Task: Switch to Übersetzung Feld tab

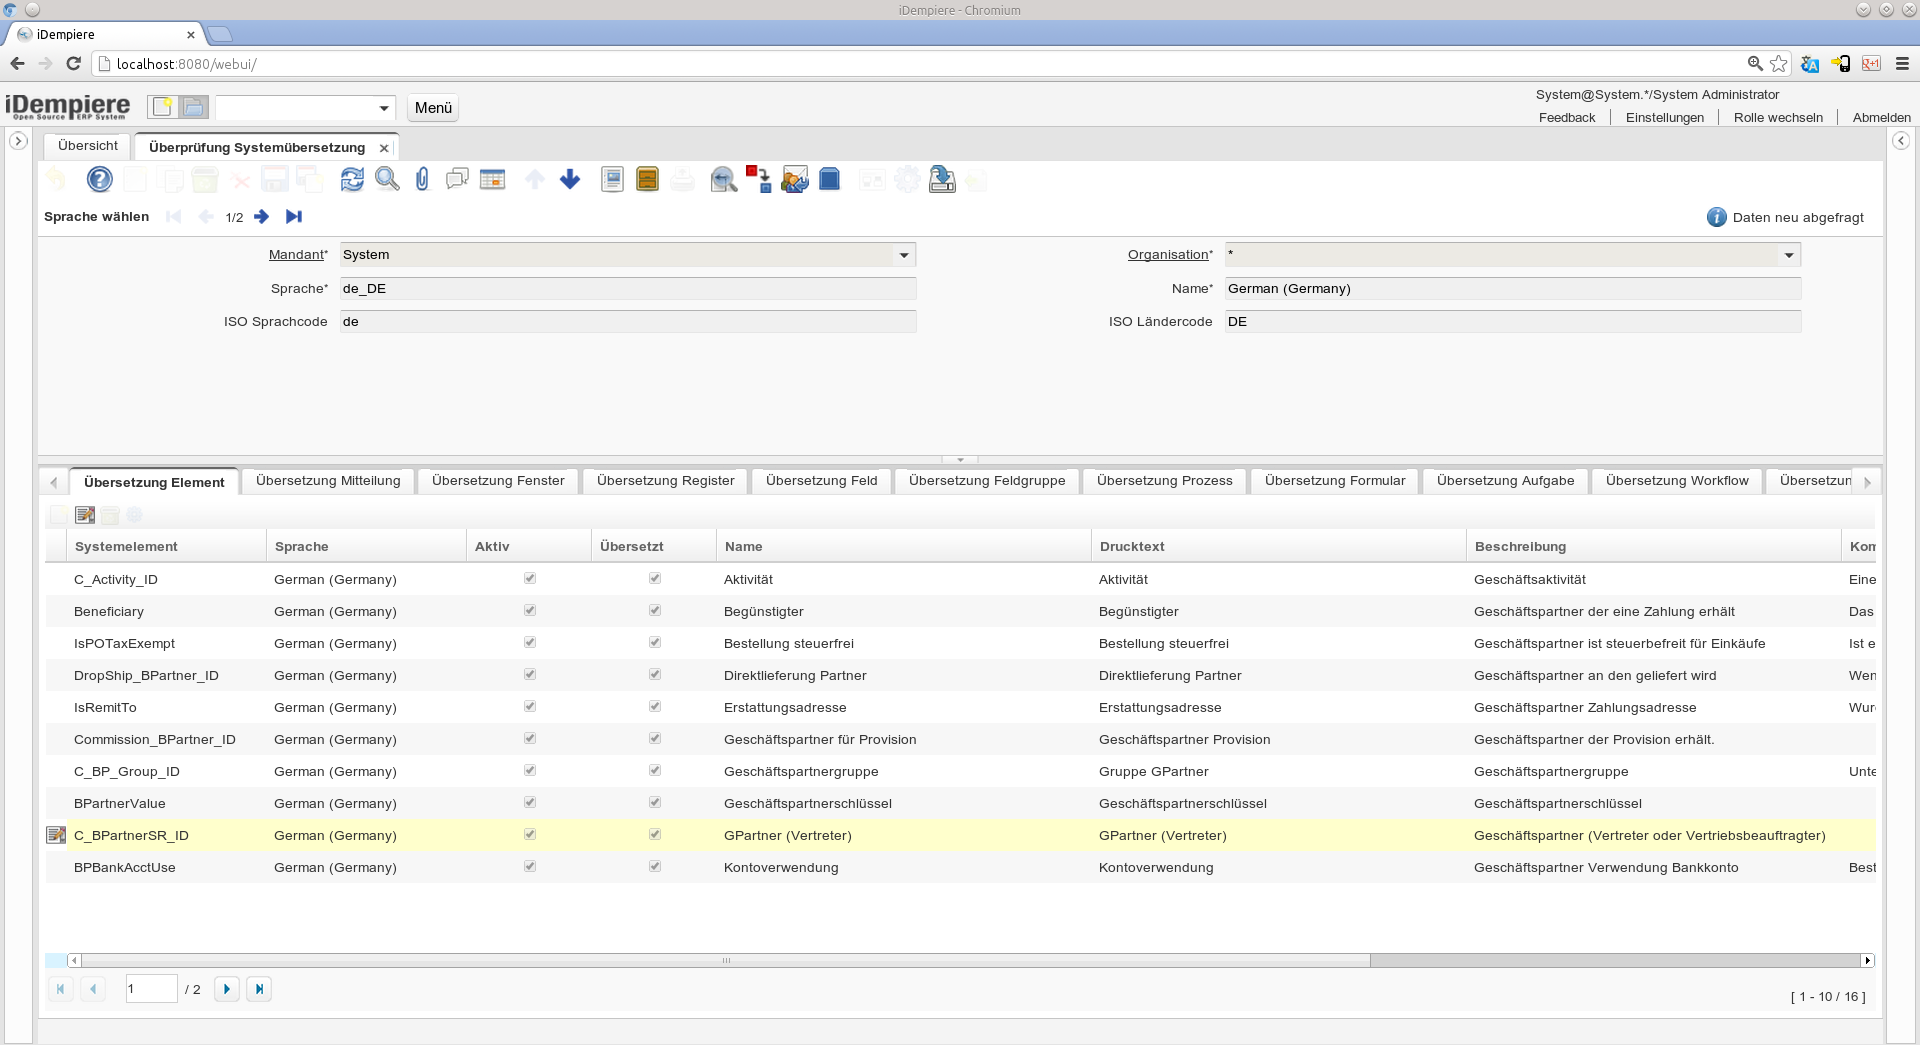Action: (x=822, y=481)
